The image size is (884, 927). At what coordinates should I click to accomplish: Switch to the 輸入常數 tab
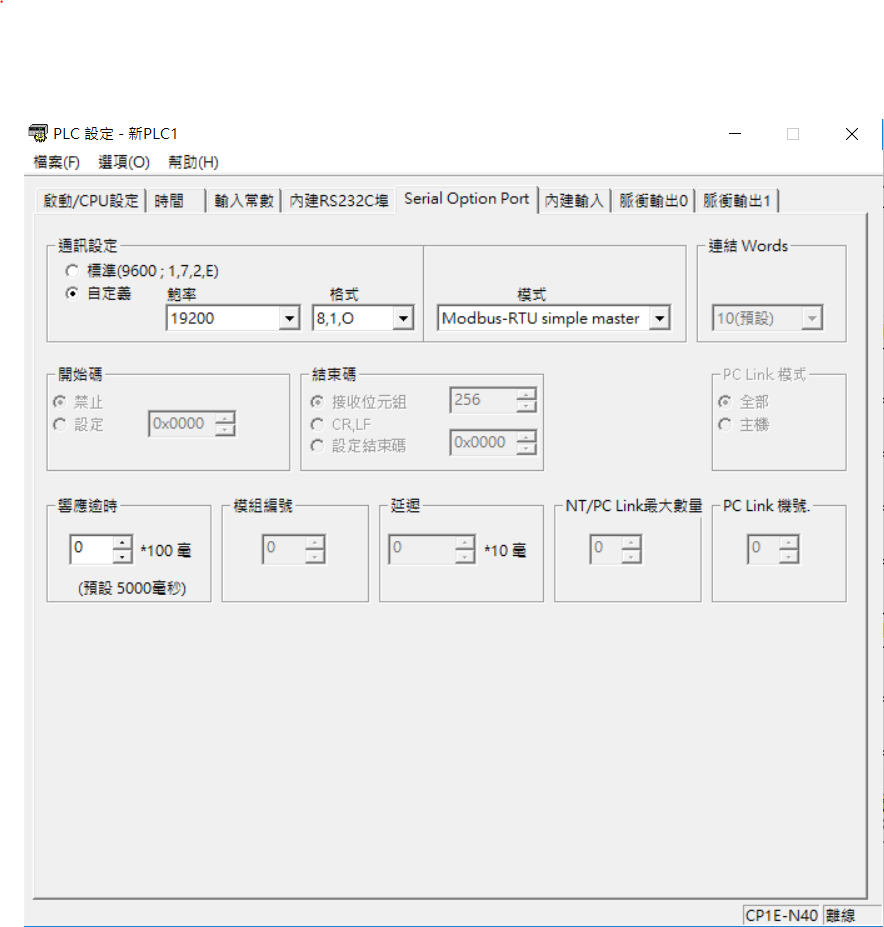(x=243, y=201)
